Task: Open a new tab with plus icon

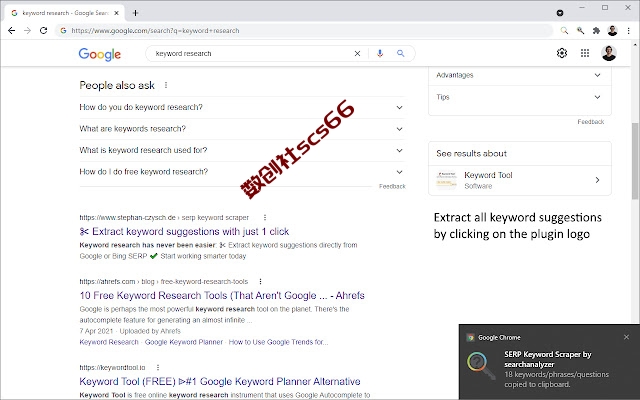Action: click(136, 13)
